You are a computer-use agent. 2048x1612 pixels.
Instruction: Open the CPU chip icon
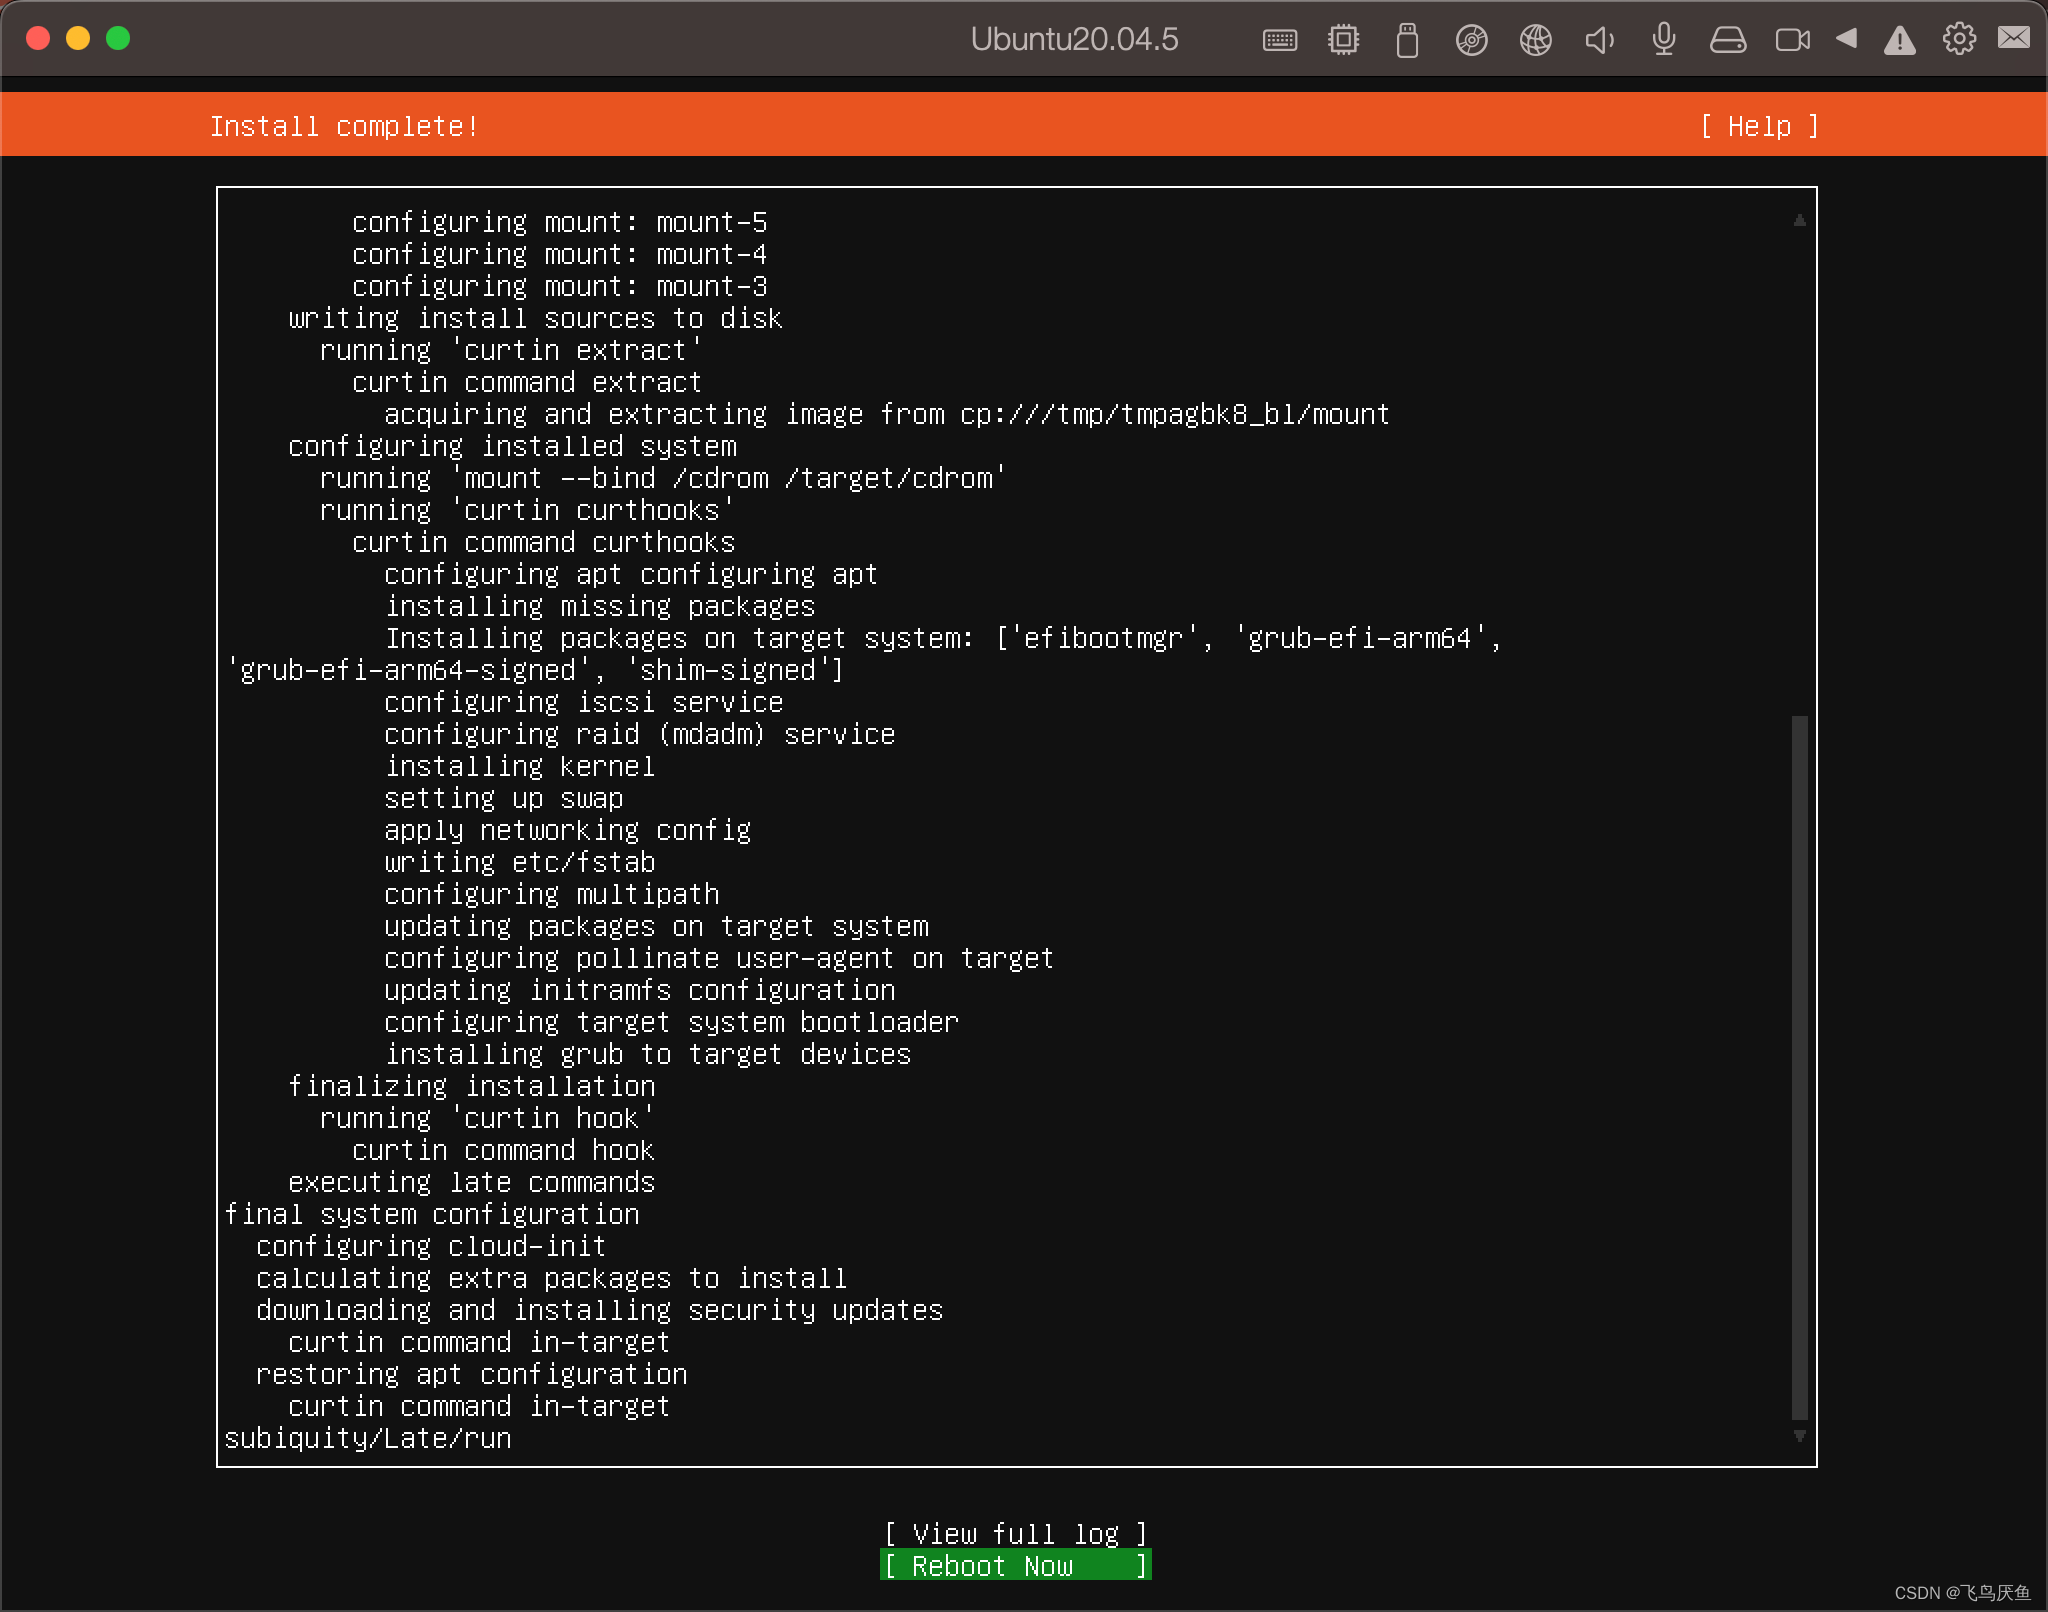point(1343,40)
